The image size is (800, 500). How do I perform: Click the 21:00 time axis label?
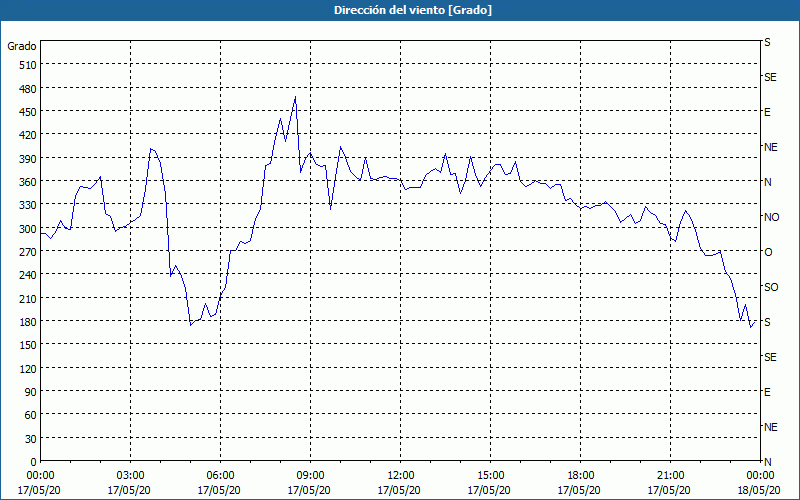pos(670,476)
